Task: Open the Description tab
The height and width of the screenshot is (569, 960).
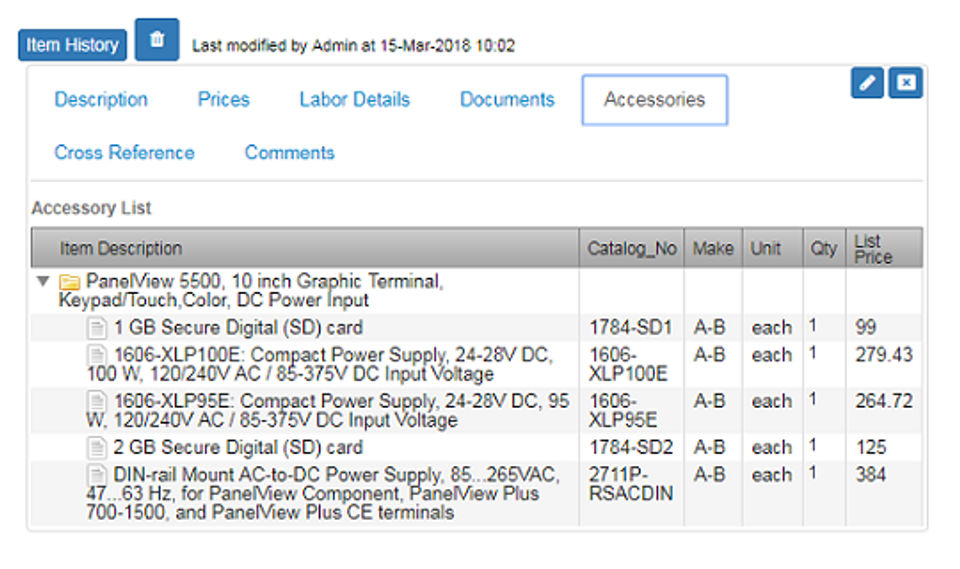Action: point(101,100)
